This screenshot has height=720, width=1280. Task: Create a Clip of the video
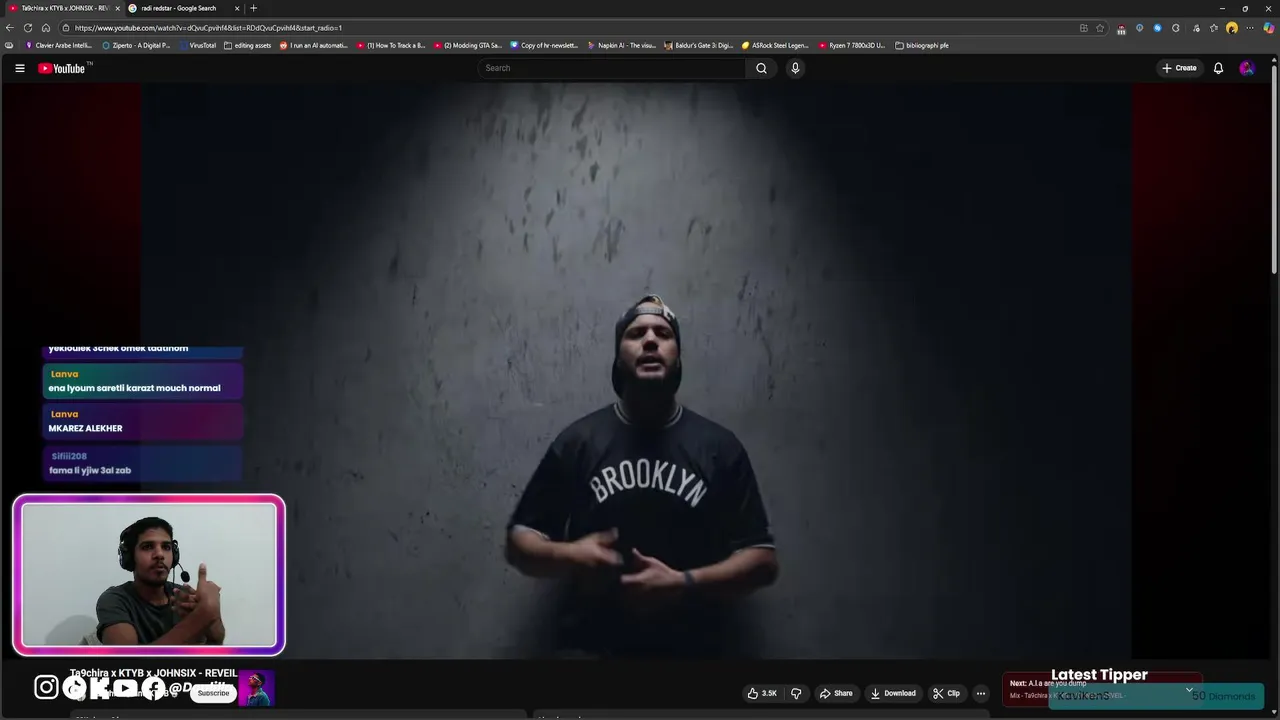pos(946,693)
